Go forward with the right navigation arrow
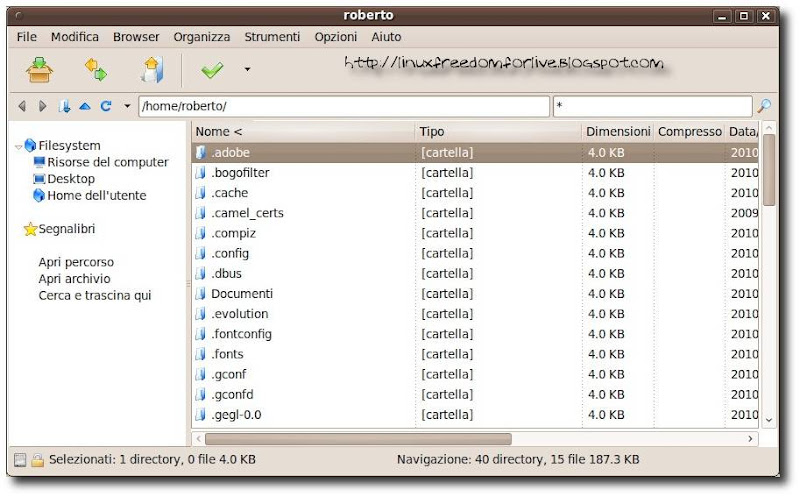This screenshot has width=800, height=497. (42, 106)
